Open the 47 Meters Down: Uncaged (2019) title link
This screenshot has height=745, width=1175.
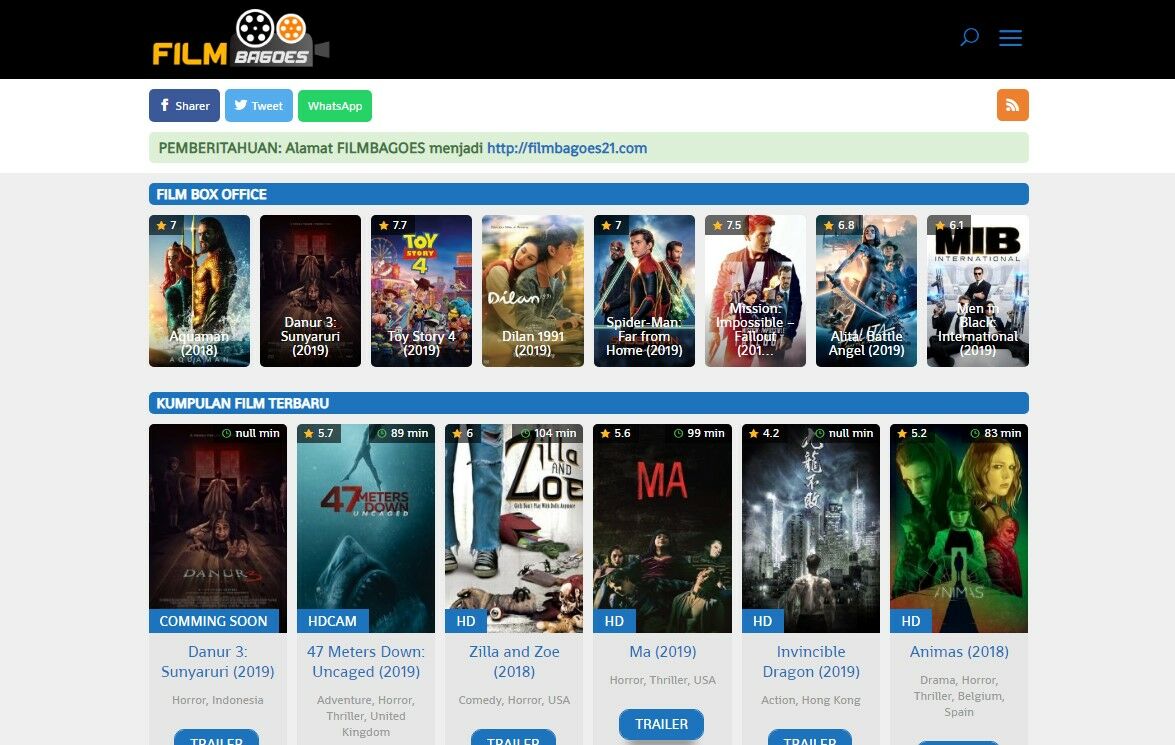[x=366, y=662]
